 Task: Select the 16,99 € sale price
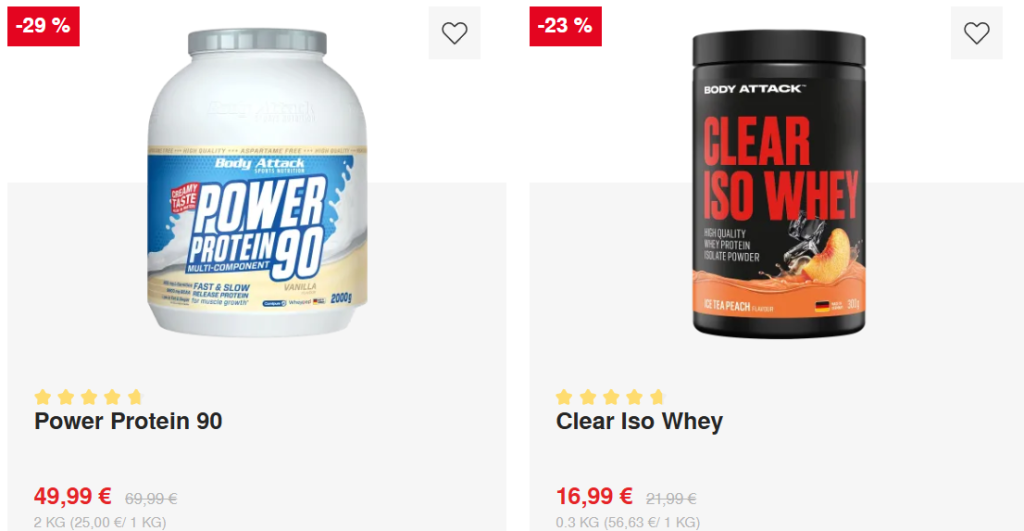tap(594, 496)
